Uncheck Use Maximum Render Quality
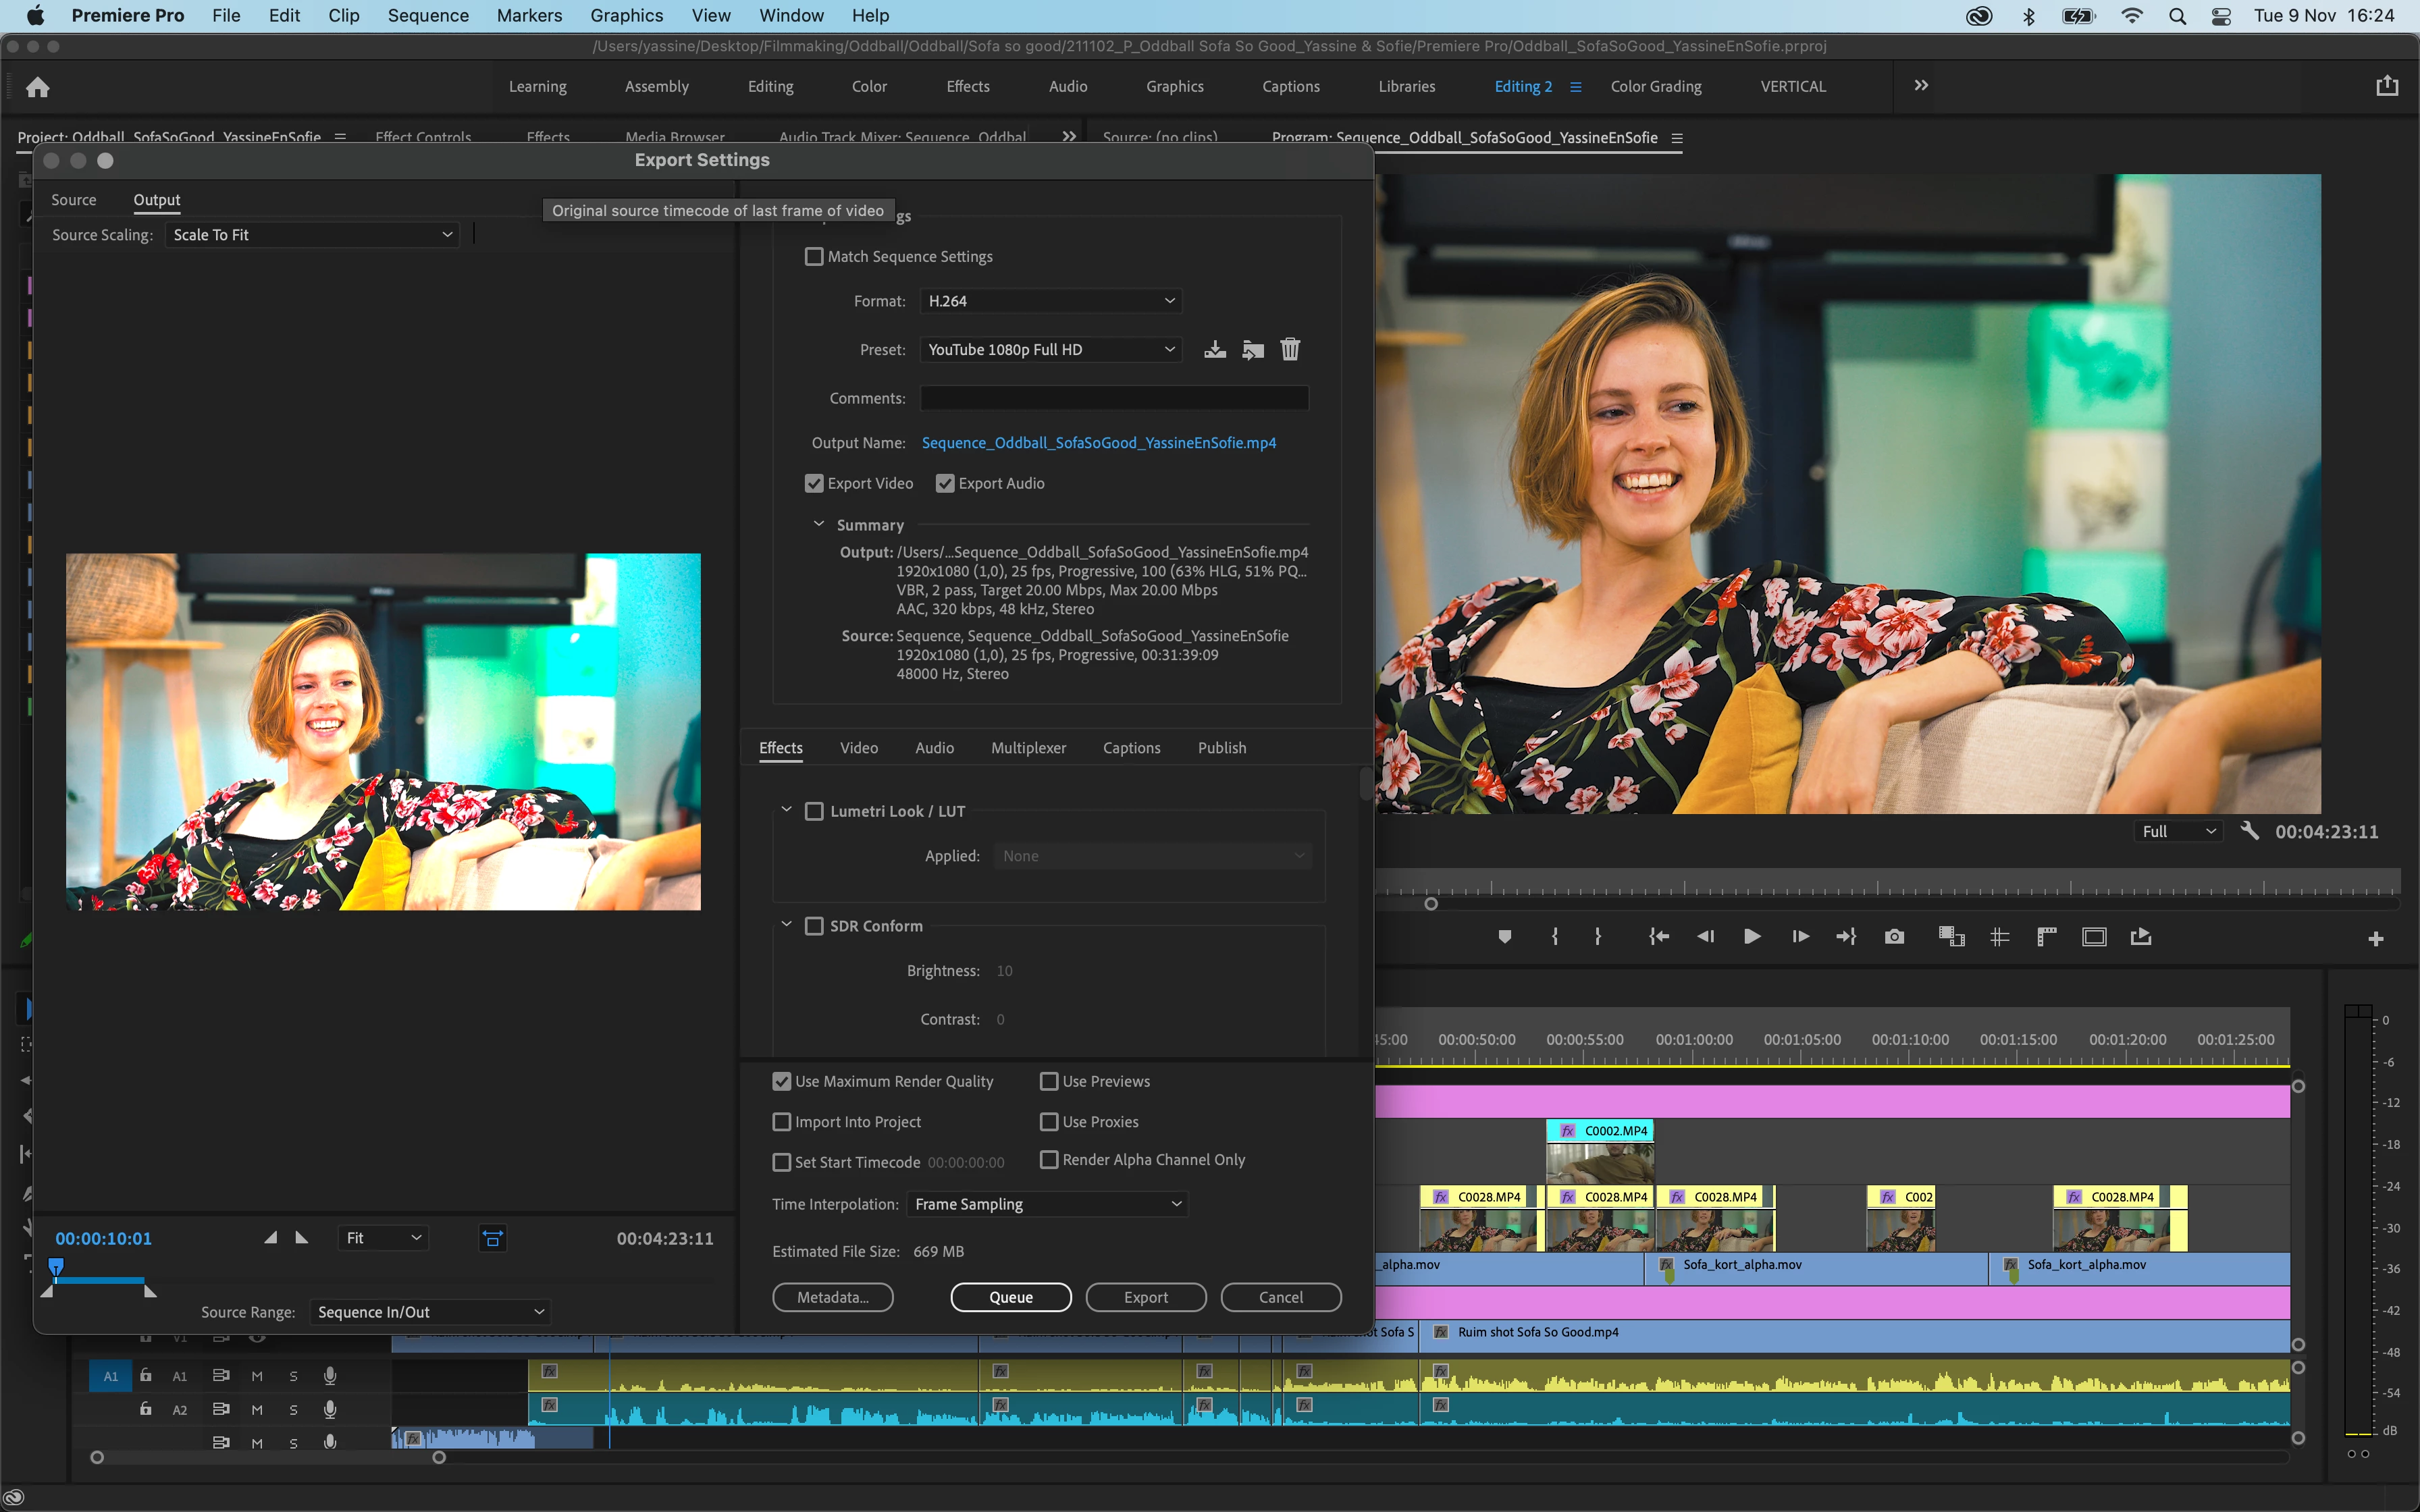Viewport: 2420px width, 1512px height. click(x=782, y=1081)
